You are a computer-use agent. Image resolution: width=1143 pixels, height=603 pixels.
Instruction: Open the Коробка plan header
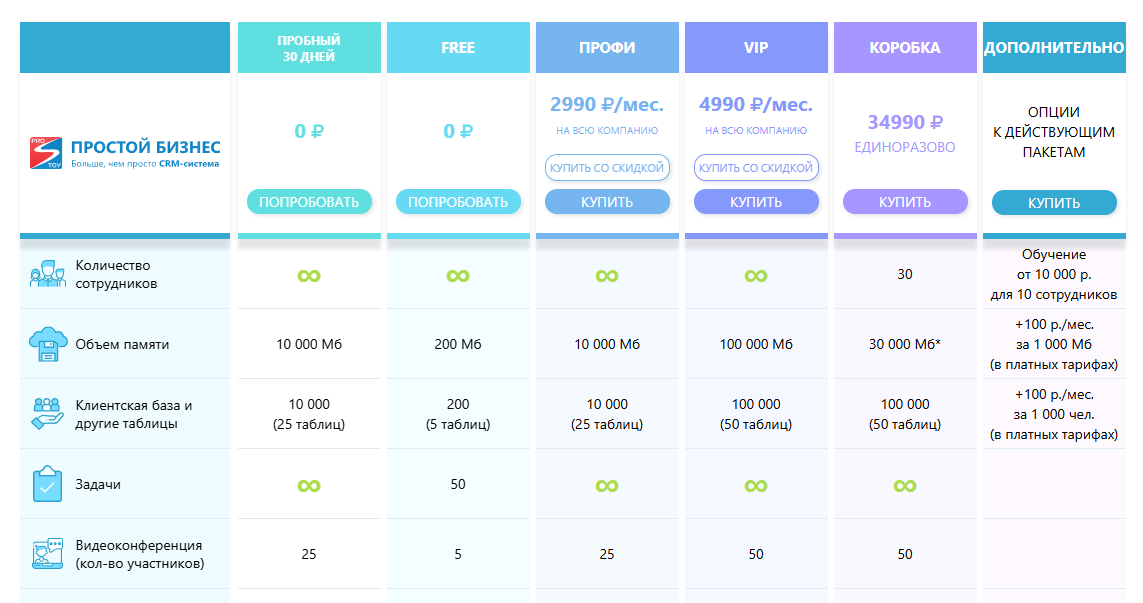(x=905, y=48)
